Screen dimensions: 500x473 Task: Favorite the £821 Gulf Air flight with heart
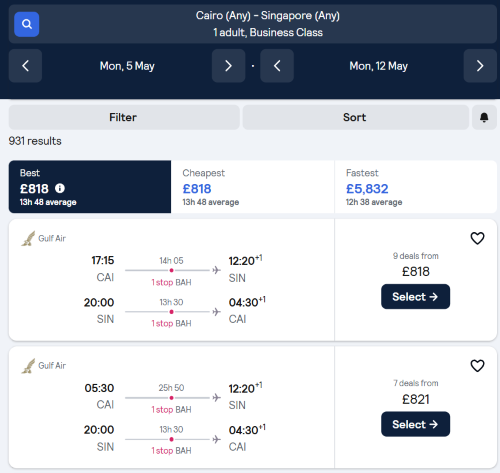(x=477, y=366)
